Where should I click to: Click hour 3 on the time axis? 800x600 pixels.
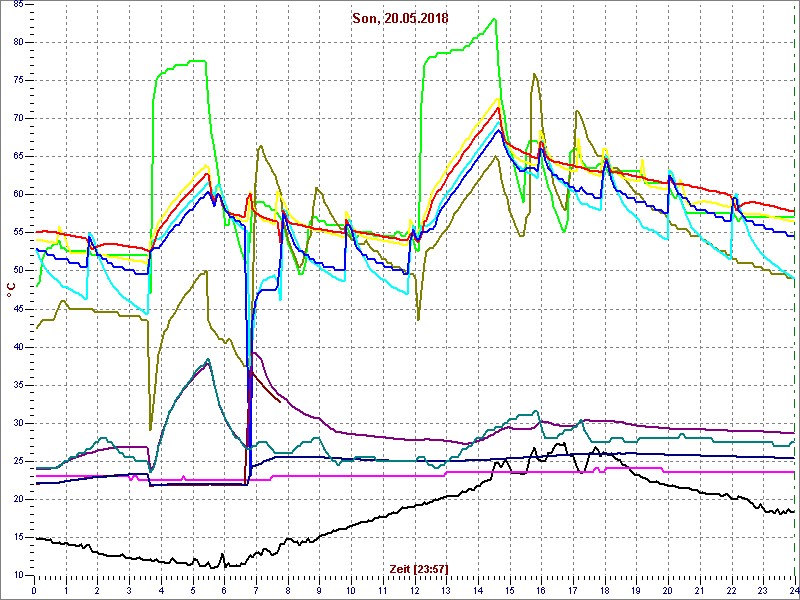point(129,590)
